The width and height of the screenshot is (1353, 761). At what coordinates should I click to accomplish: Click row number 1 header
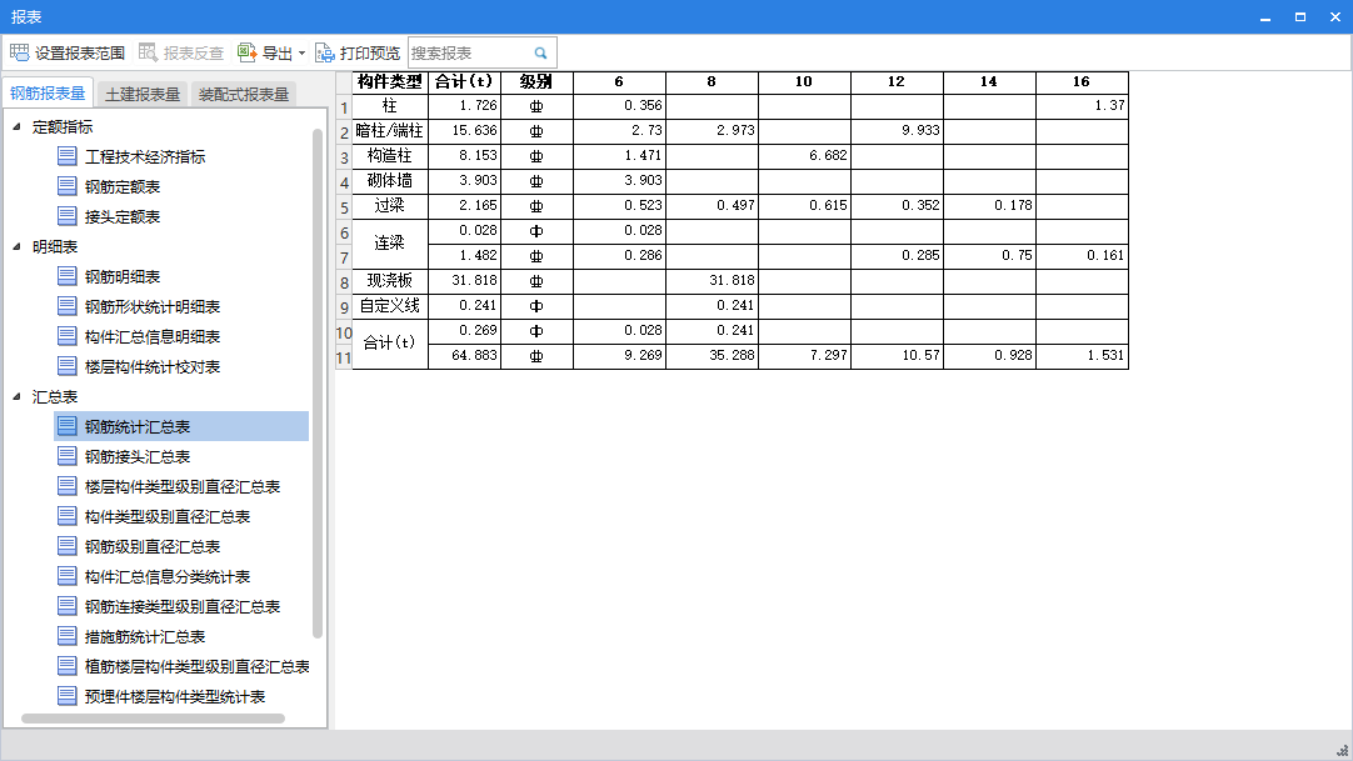344,106
